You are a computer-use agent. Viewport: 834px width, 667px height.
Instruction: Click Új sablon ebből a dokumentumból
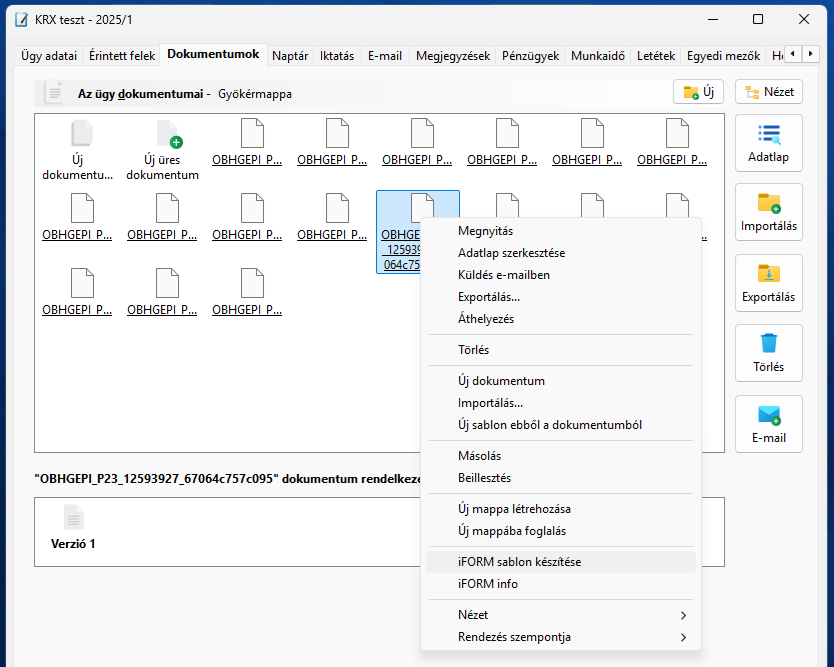coord(561,425)
